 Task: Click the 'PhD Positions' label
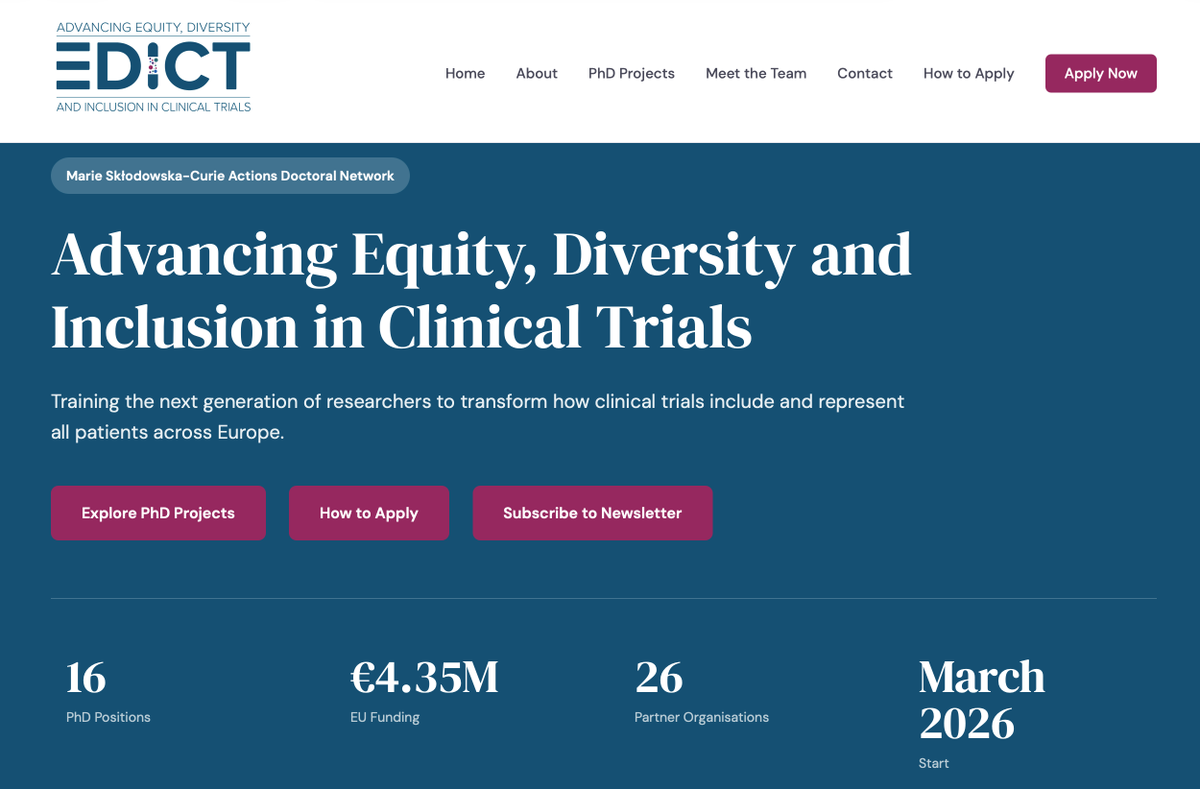(108, 717)
